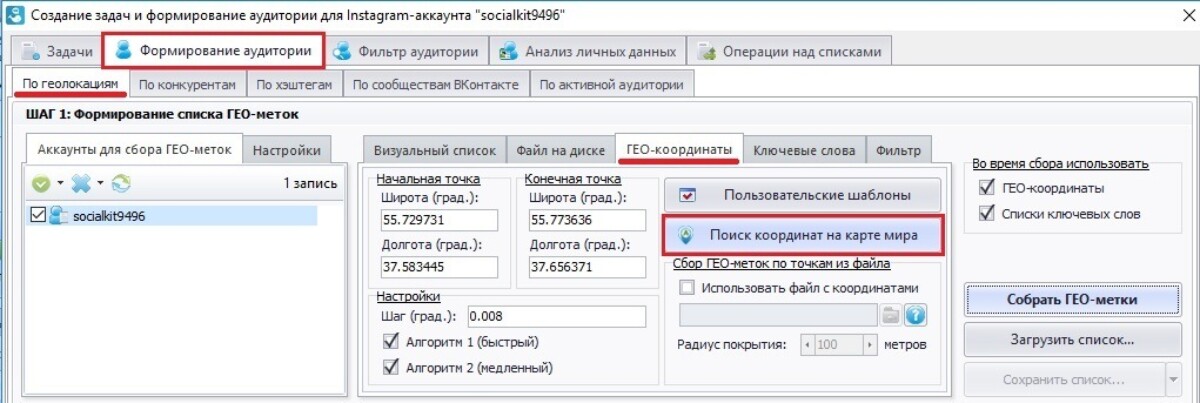Click Поиск координат на карте мира button

pos(802,235)
